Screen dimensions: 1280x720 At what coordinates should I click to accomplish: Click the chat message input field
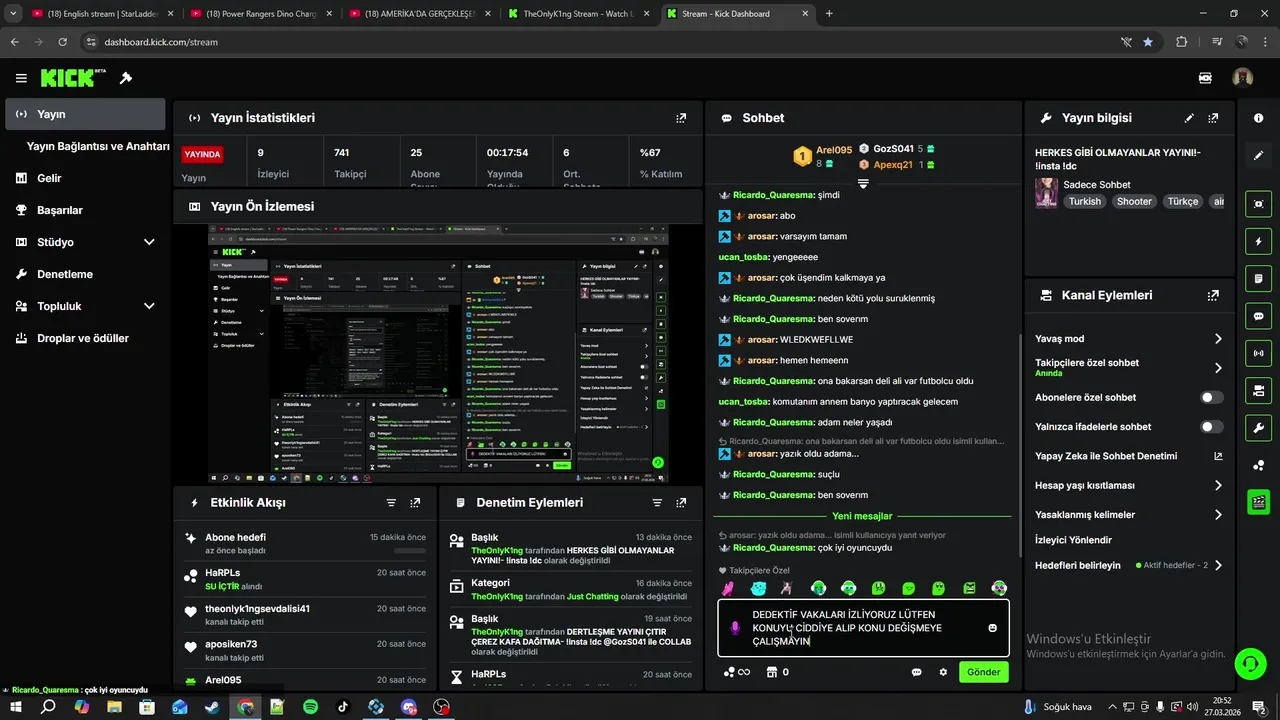coord(861,628)
